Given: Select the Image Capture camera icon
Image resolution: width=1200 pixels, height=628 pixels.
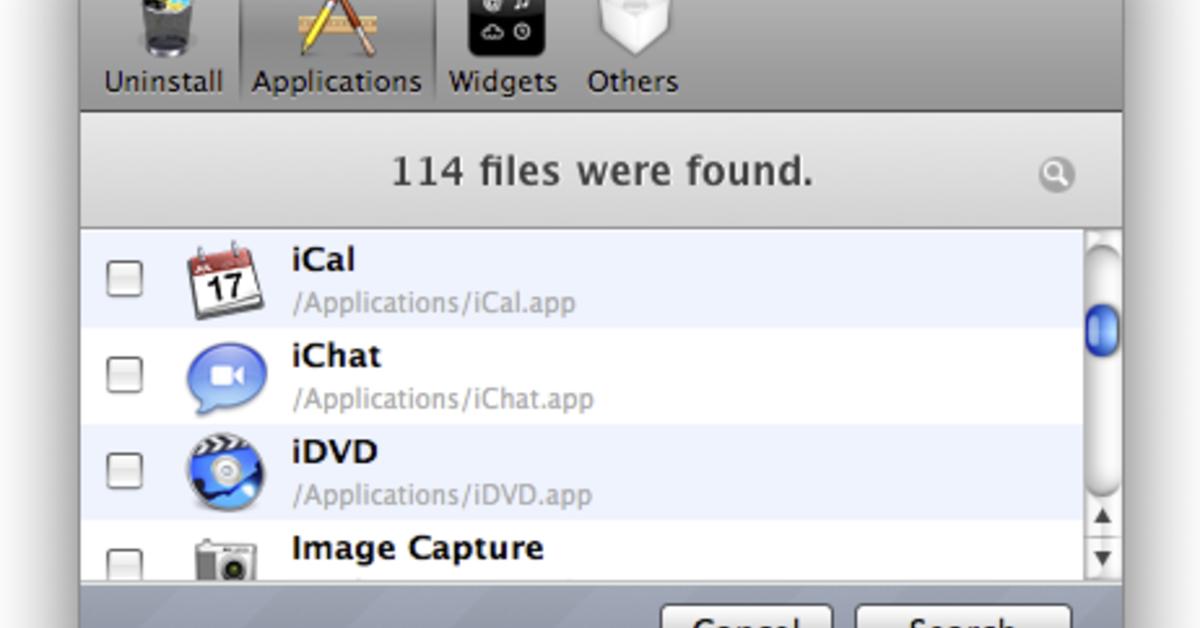Looking at the screenshot, I should [x=226, y=559].
